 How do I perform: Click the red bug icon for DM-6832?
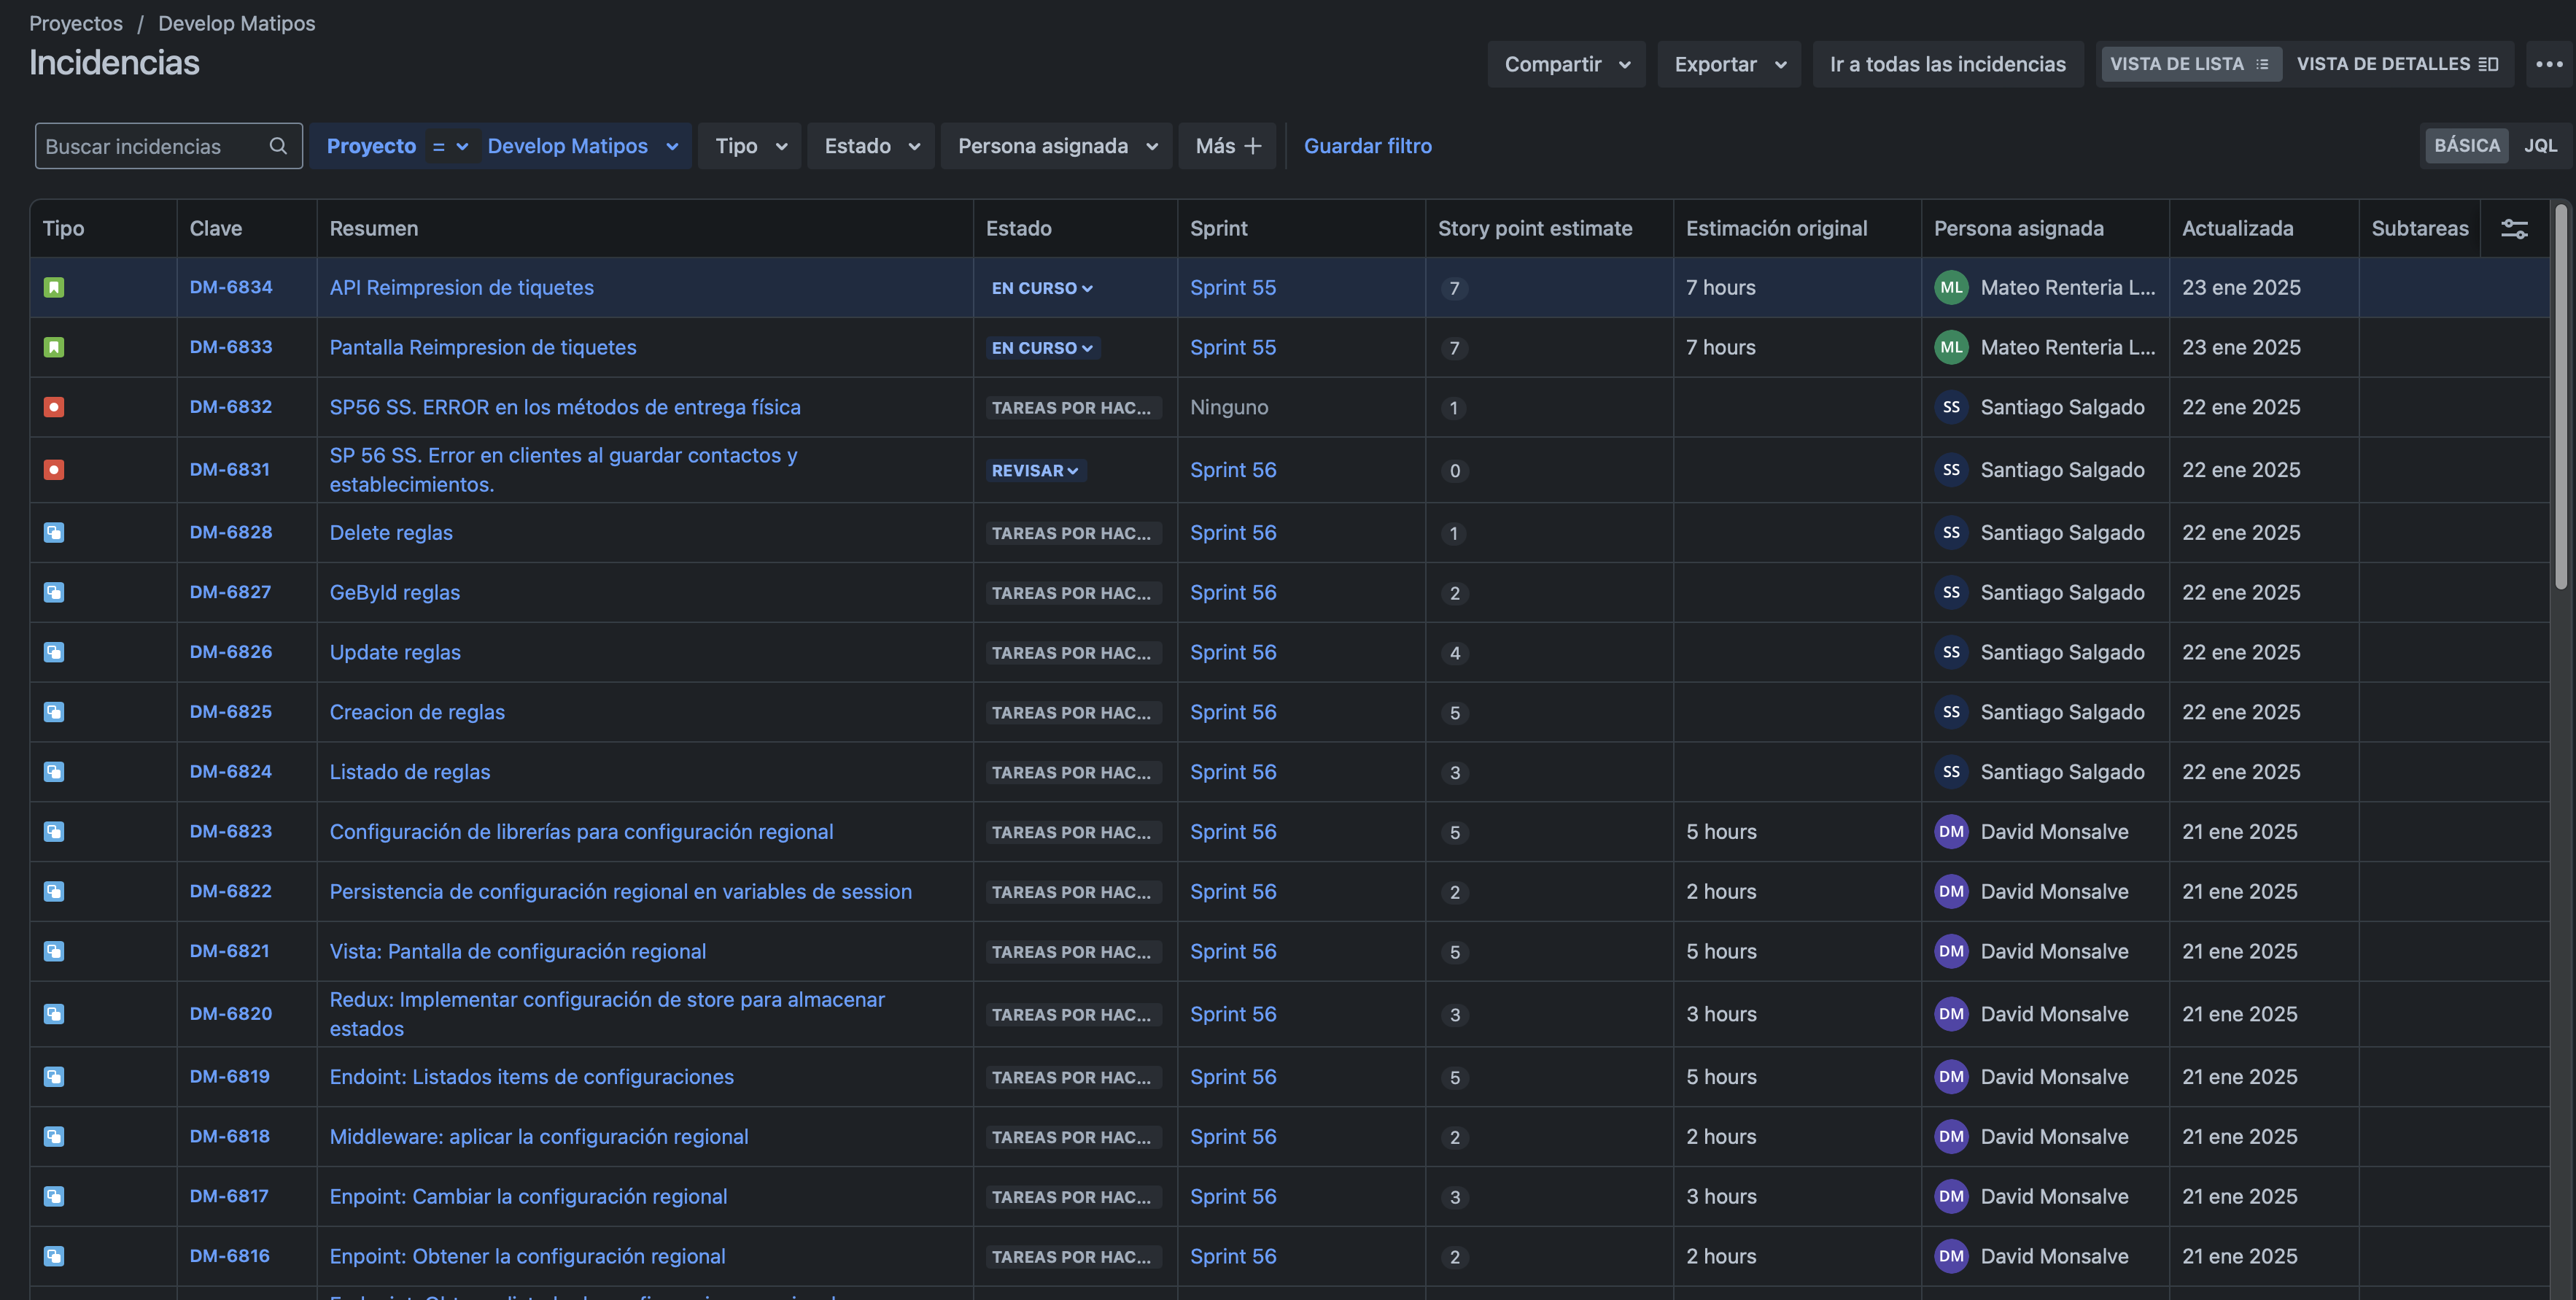pyautogui.click(x=54, y=408)
